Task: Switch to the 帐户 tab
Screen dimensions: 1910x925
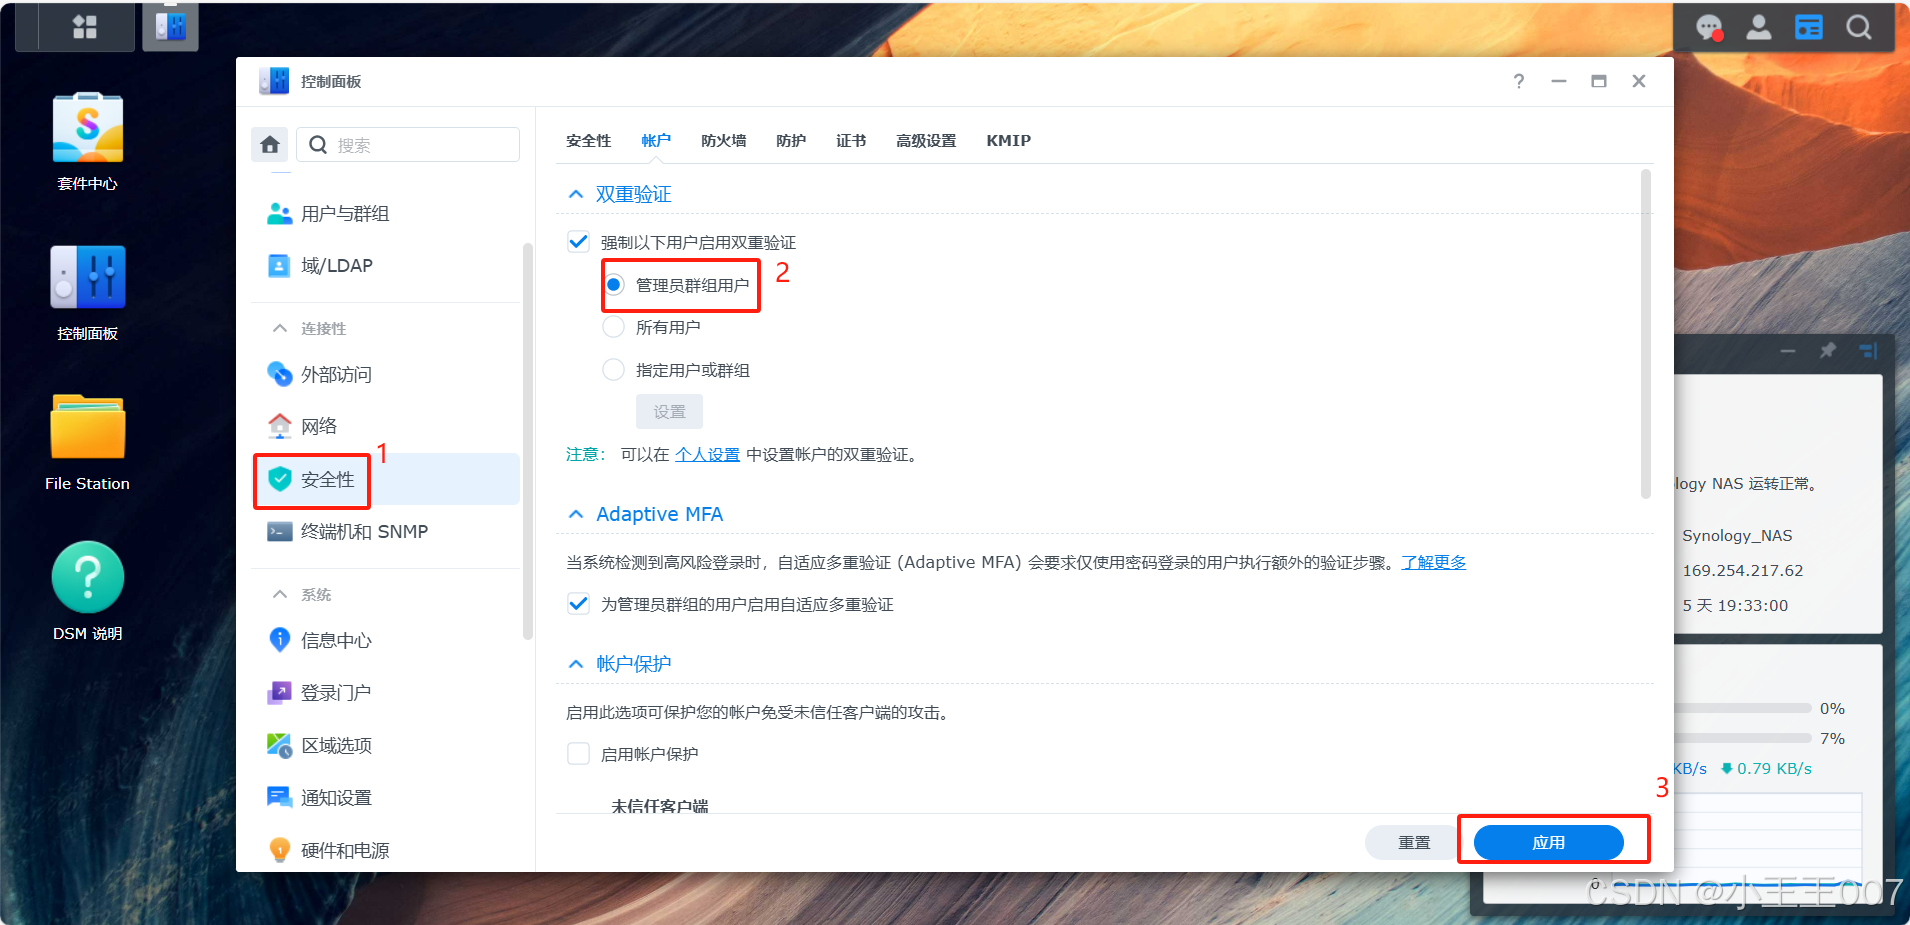Action: (x=656, y=141)
